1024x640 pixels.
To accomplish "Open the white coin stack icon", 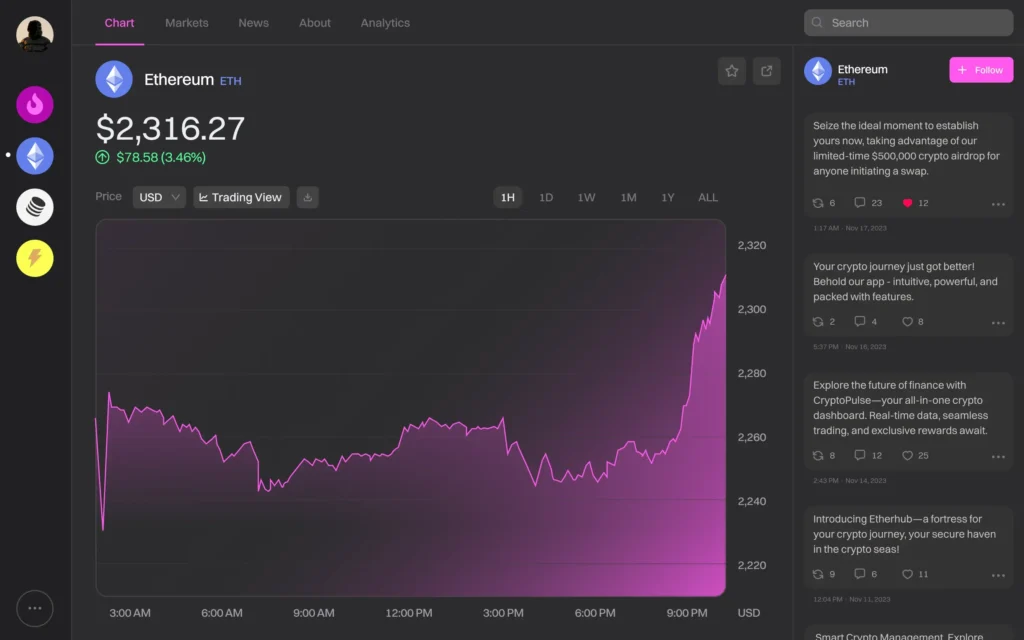I will pyautogui.click(x=35, y=207).
